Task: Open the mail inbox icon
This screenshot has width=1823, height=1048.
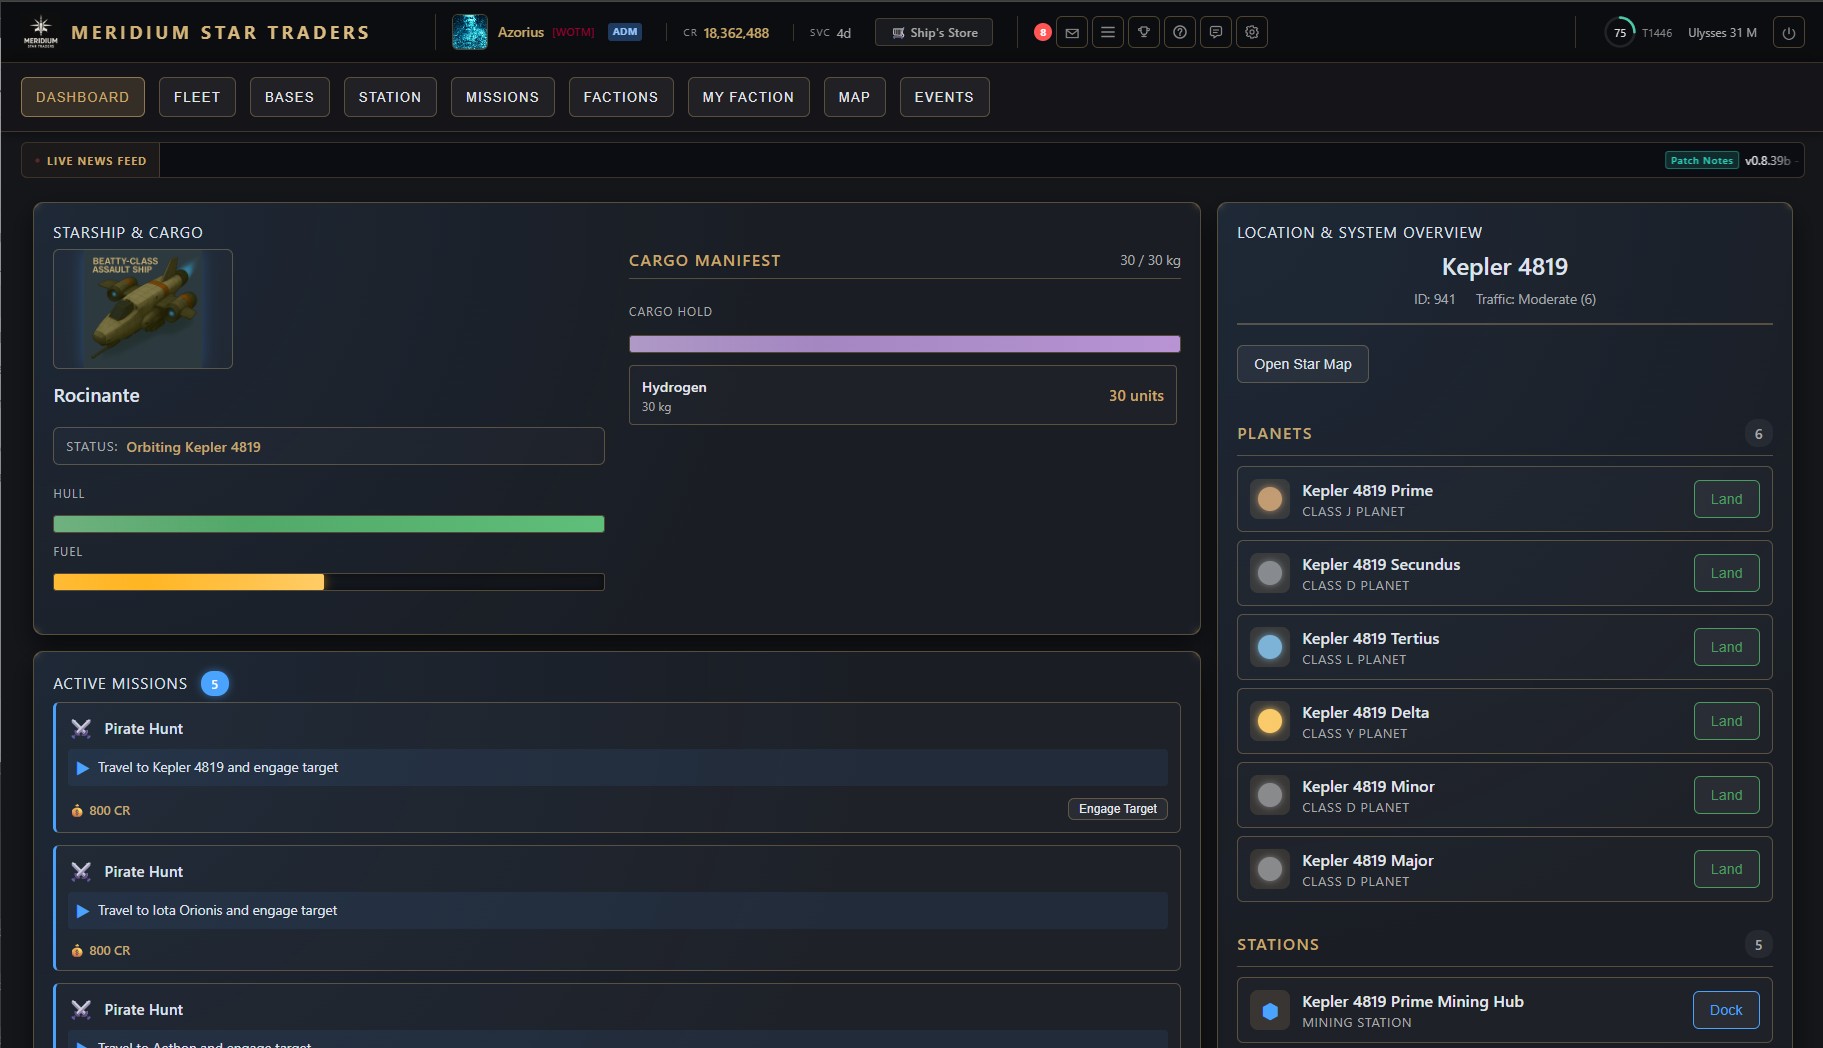Action: (1071, 32)
